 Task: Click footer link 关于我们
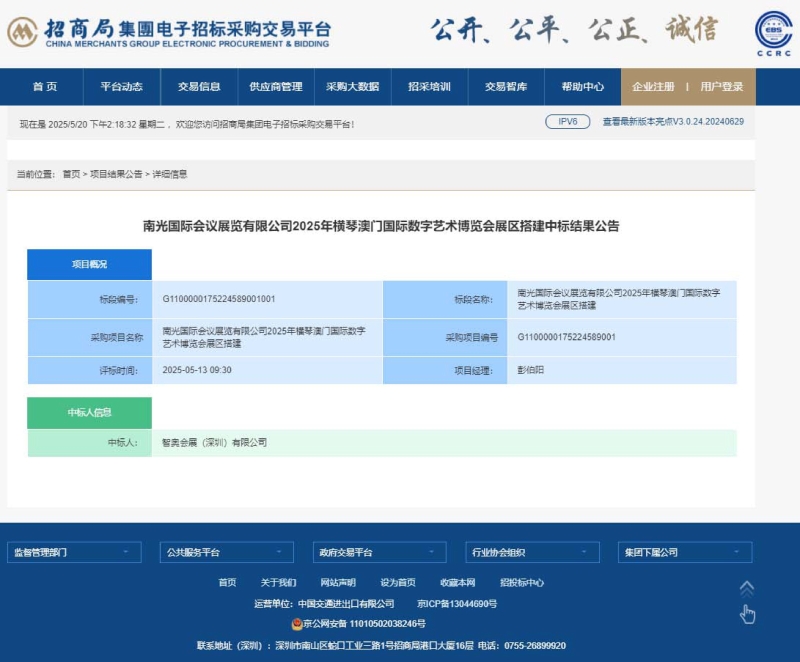coord(278,582)
